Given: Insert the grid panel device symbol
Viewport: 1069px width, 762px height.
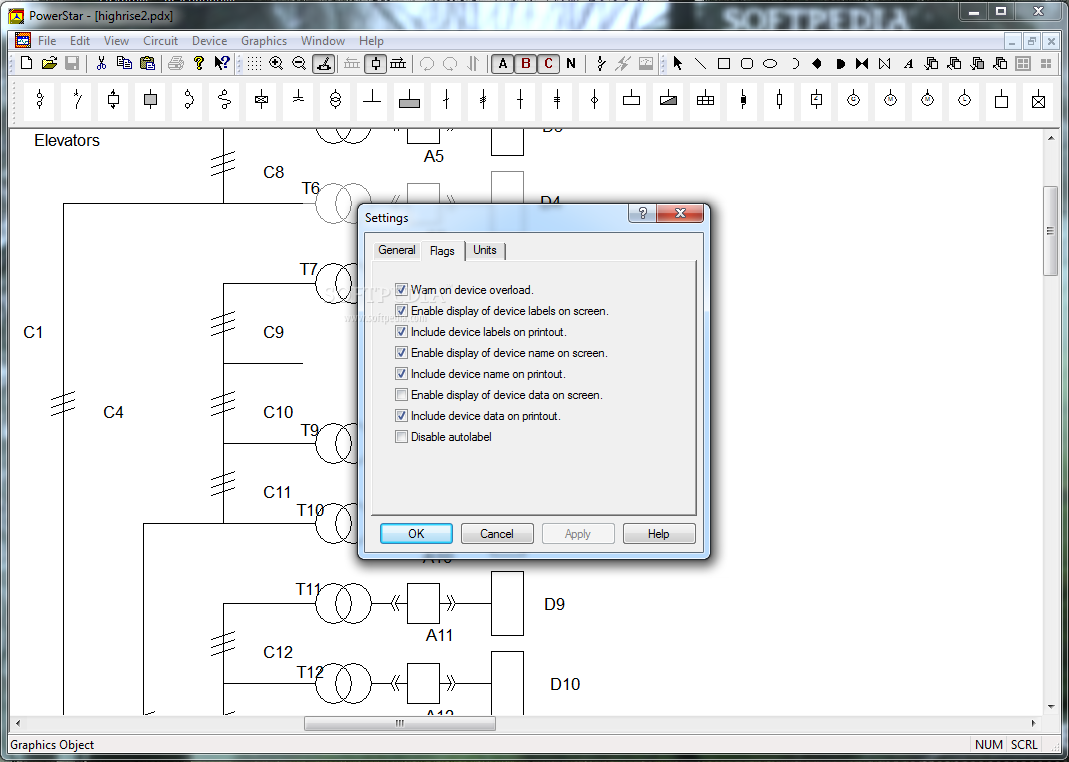Looking at the screenshot, I should [705, 100].
